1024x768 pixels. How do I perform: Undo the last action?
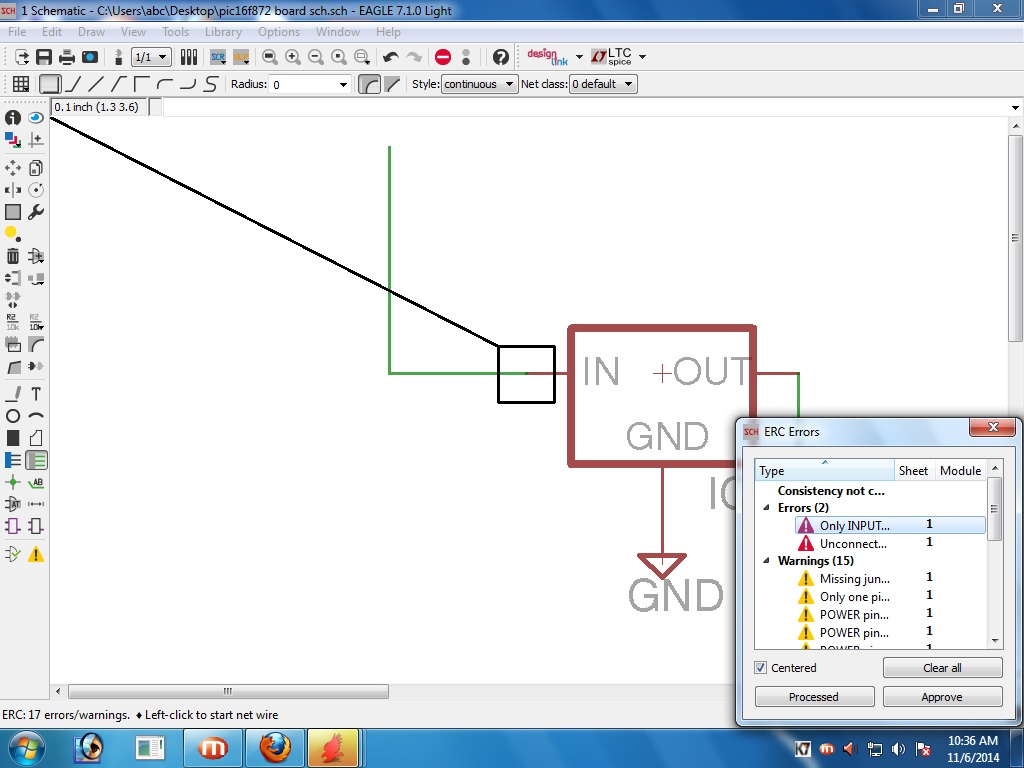click(391, 57)
